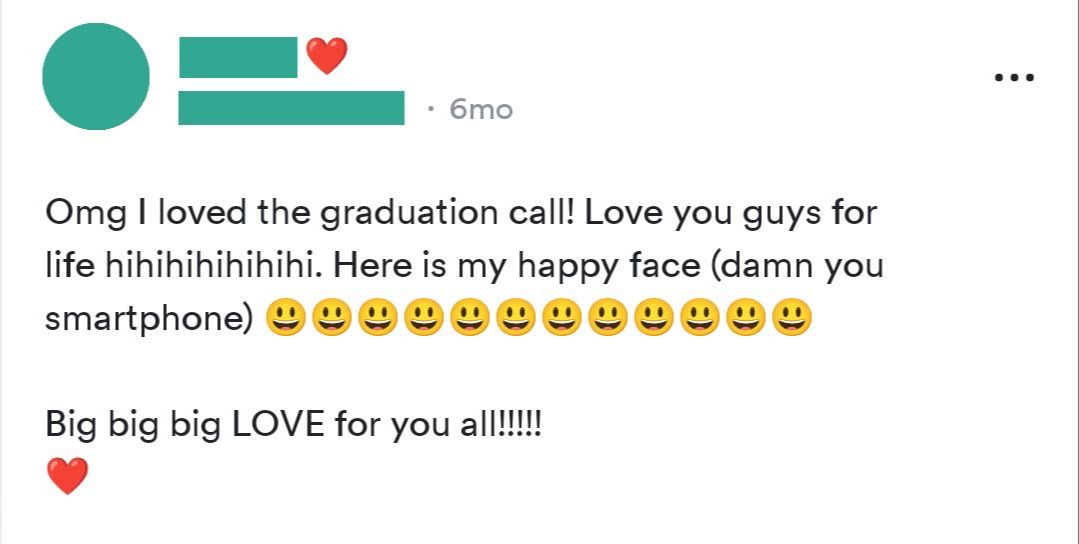Screen dimensions: 1079x544
Task: Click the redacted username bar
Action: pyautogui.click(x=238, y=57)
